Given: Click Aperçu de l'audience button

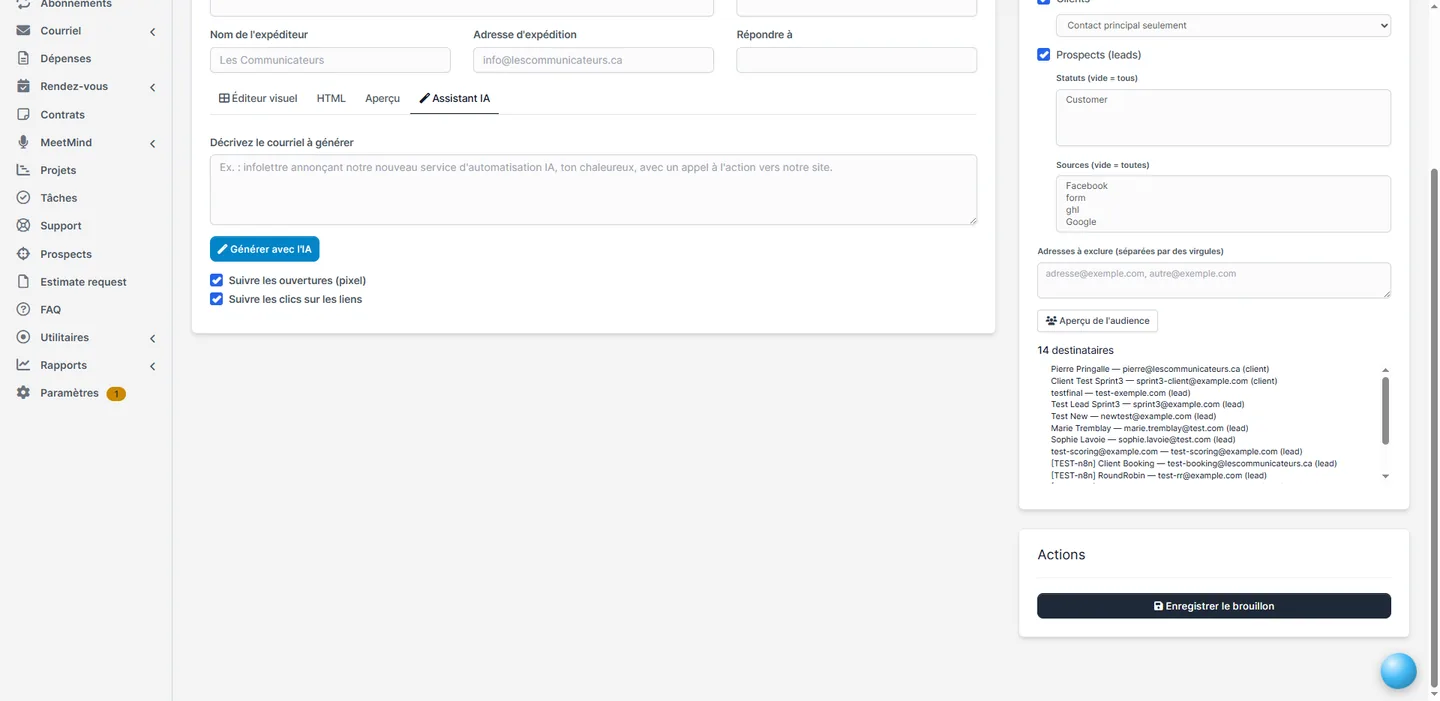Looking at the screenshot, I should pos(1097,321).
